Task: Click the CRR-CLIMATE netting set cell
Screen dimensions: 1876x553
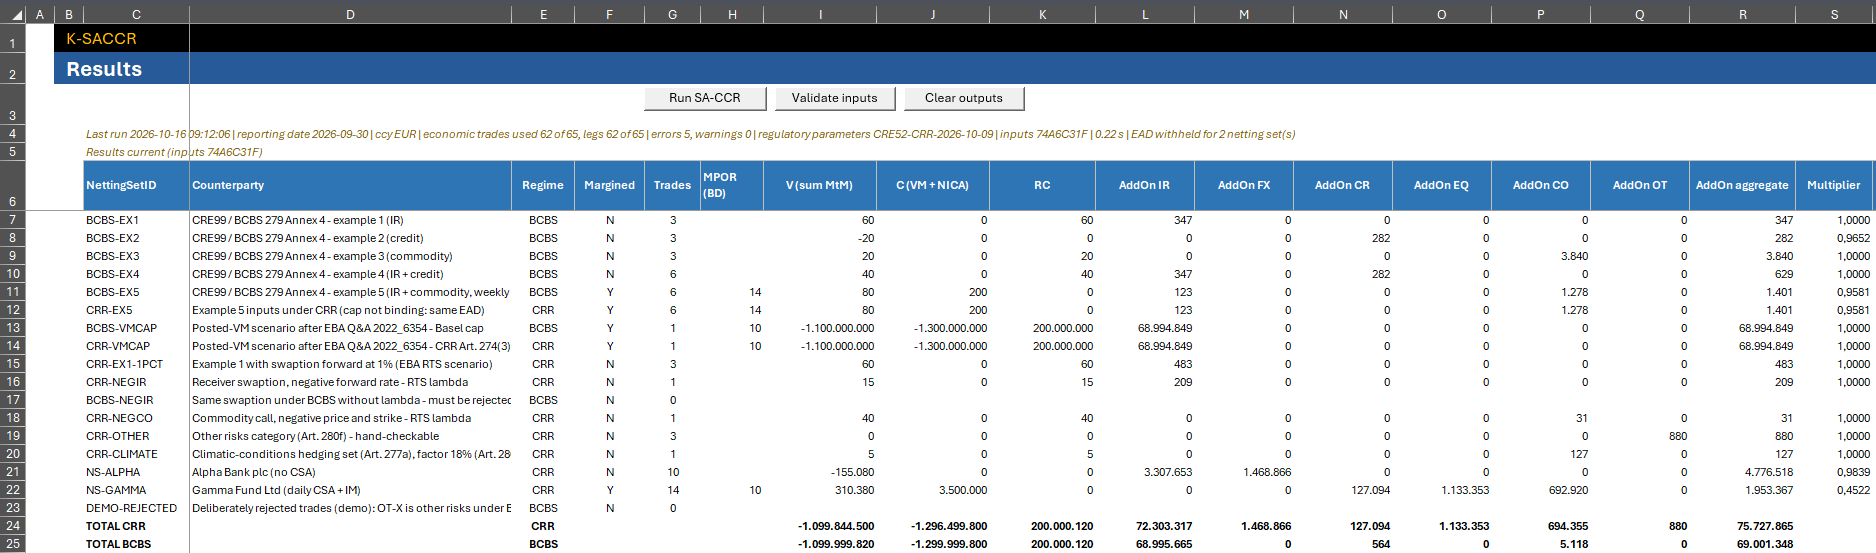Action: [136, 454]
